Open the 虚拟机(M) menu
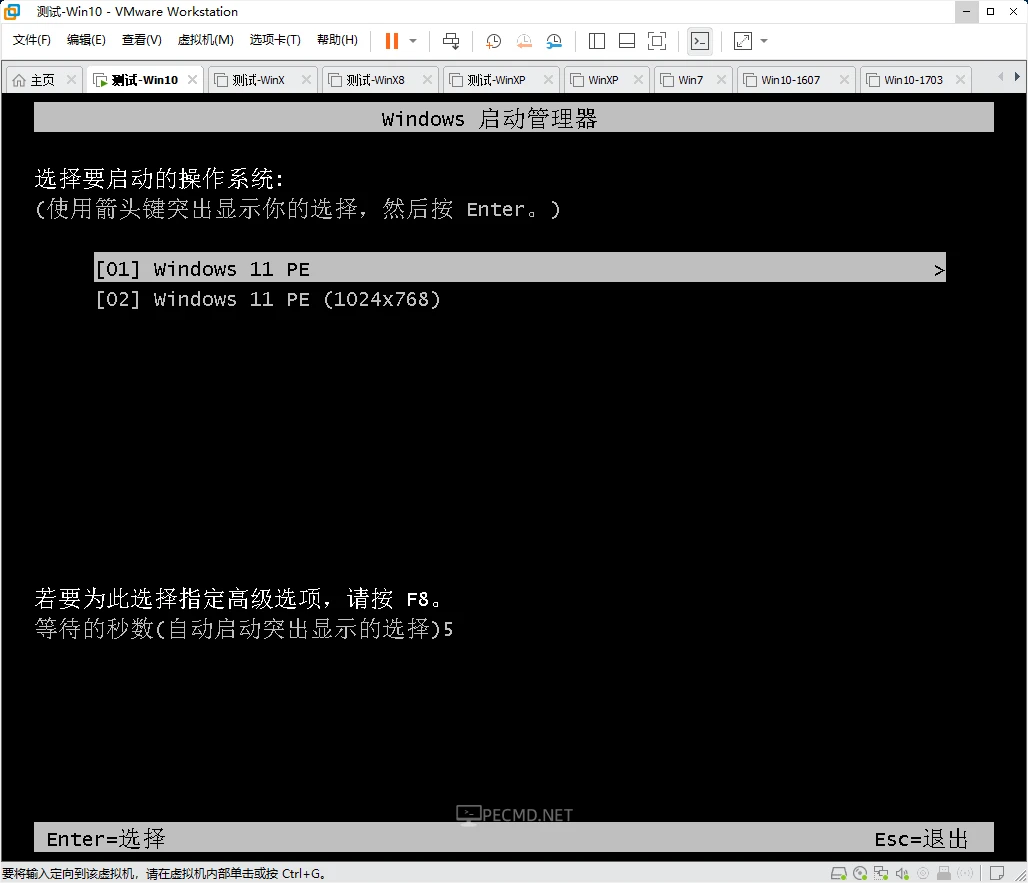This screenshot has width=1028, height=883. tap(205, 40)
